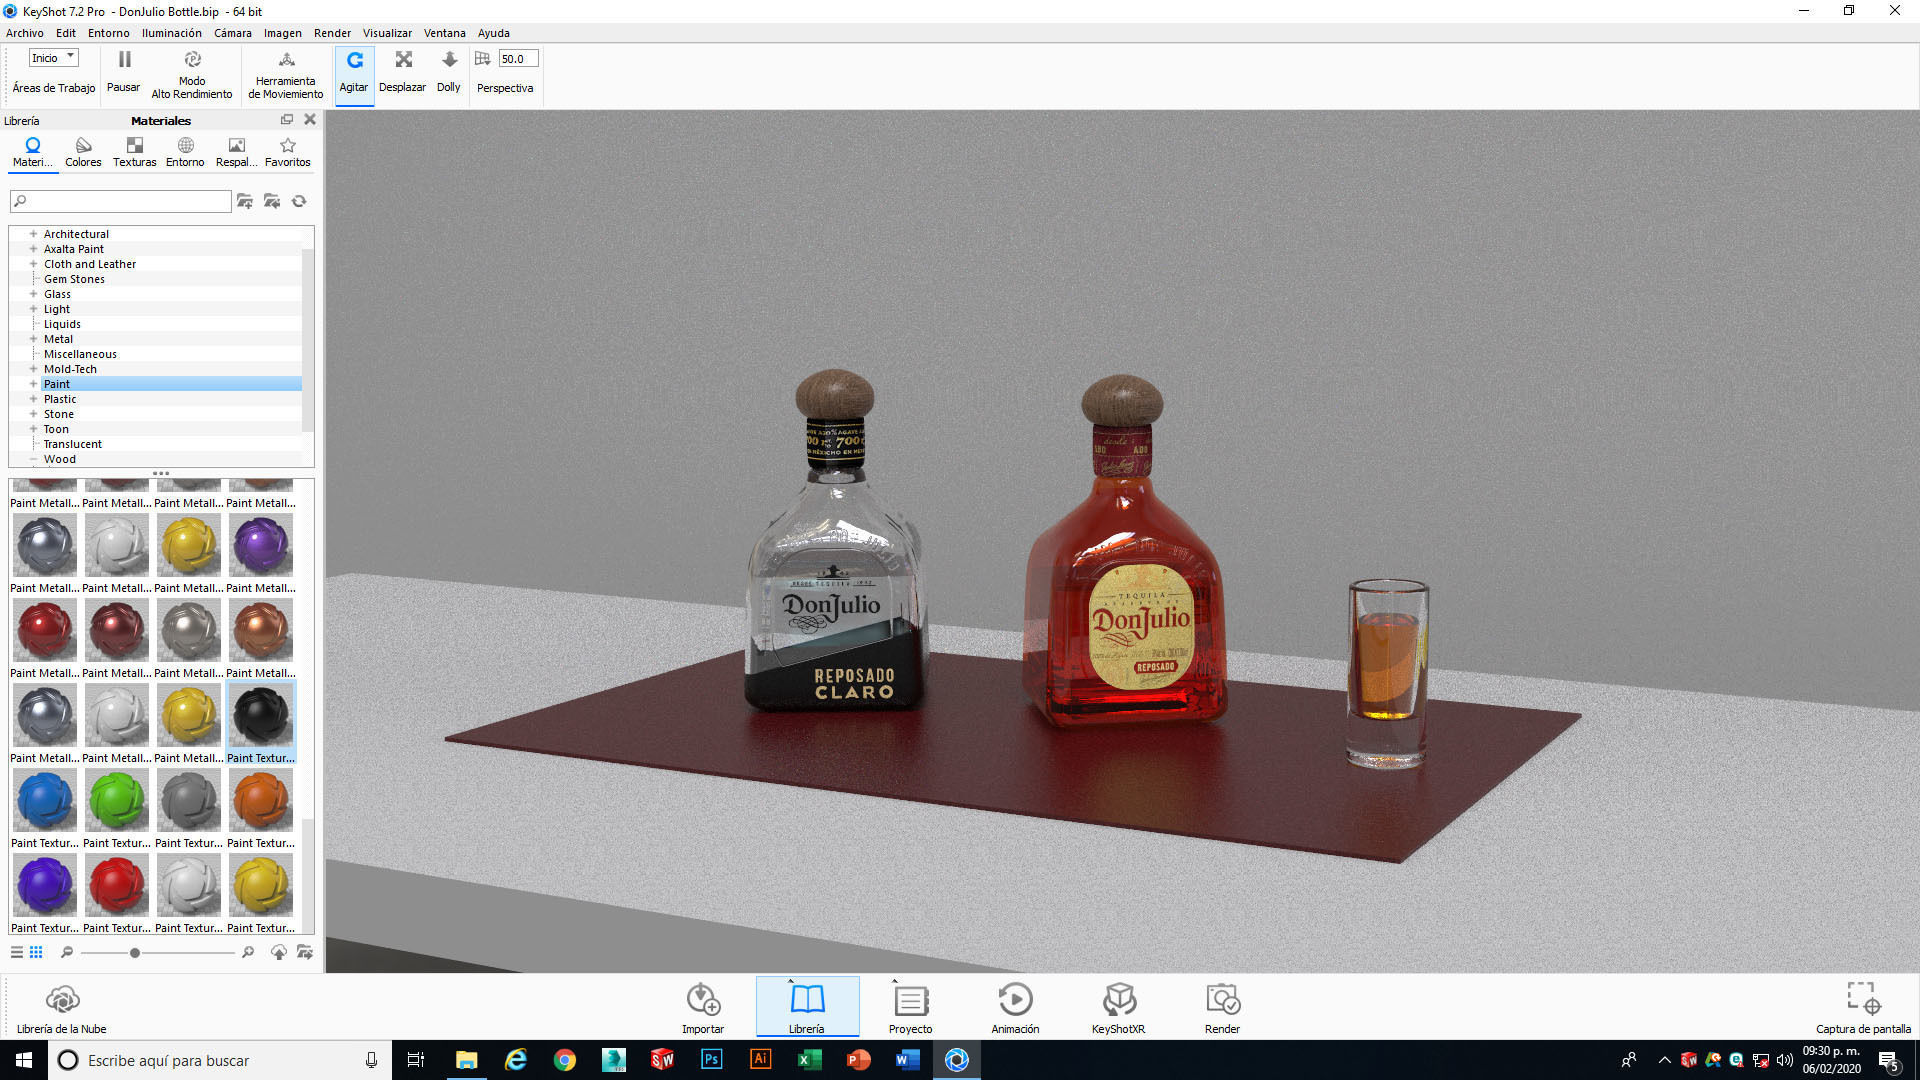Open Photoshop from the Windows taskbar
This screenshot has height=1080, width=1920.
pyautogui.click(x=712, y=1060)
